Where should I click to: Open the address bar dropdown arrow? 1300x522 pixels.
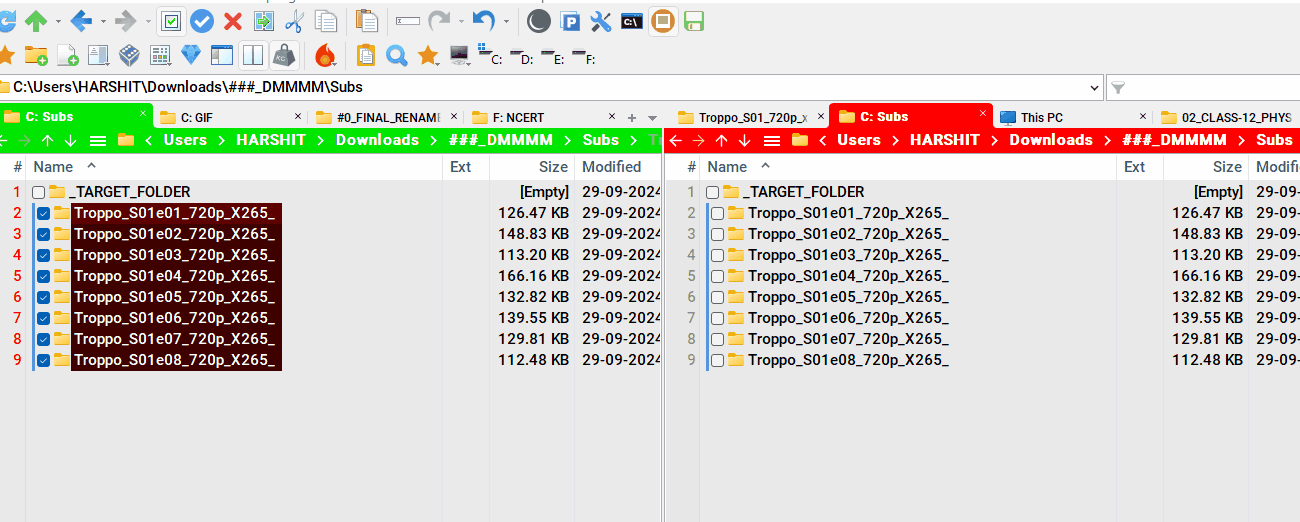1092,87
